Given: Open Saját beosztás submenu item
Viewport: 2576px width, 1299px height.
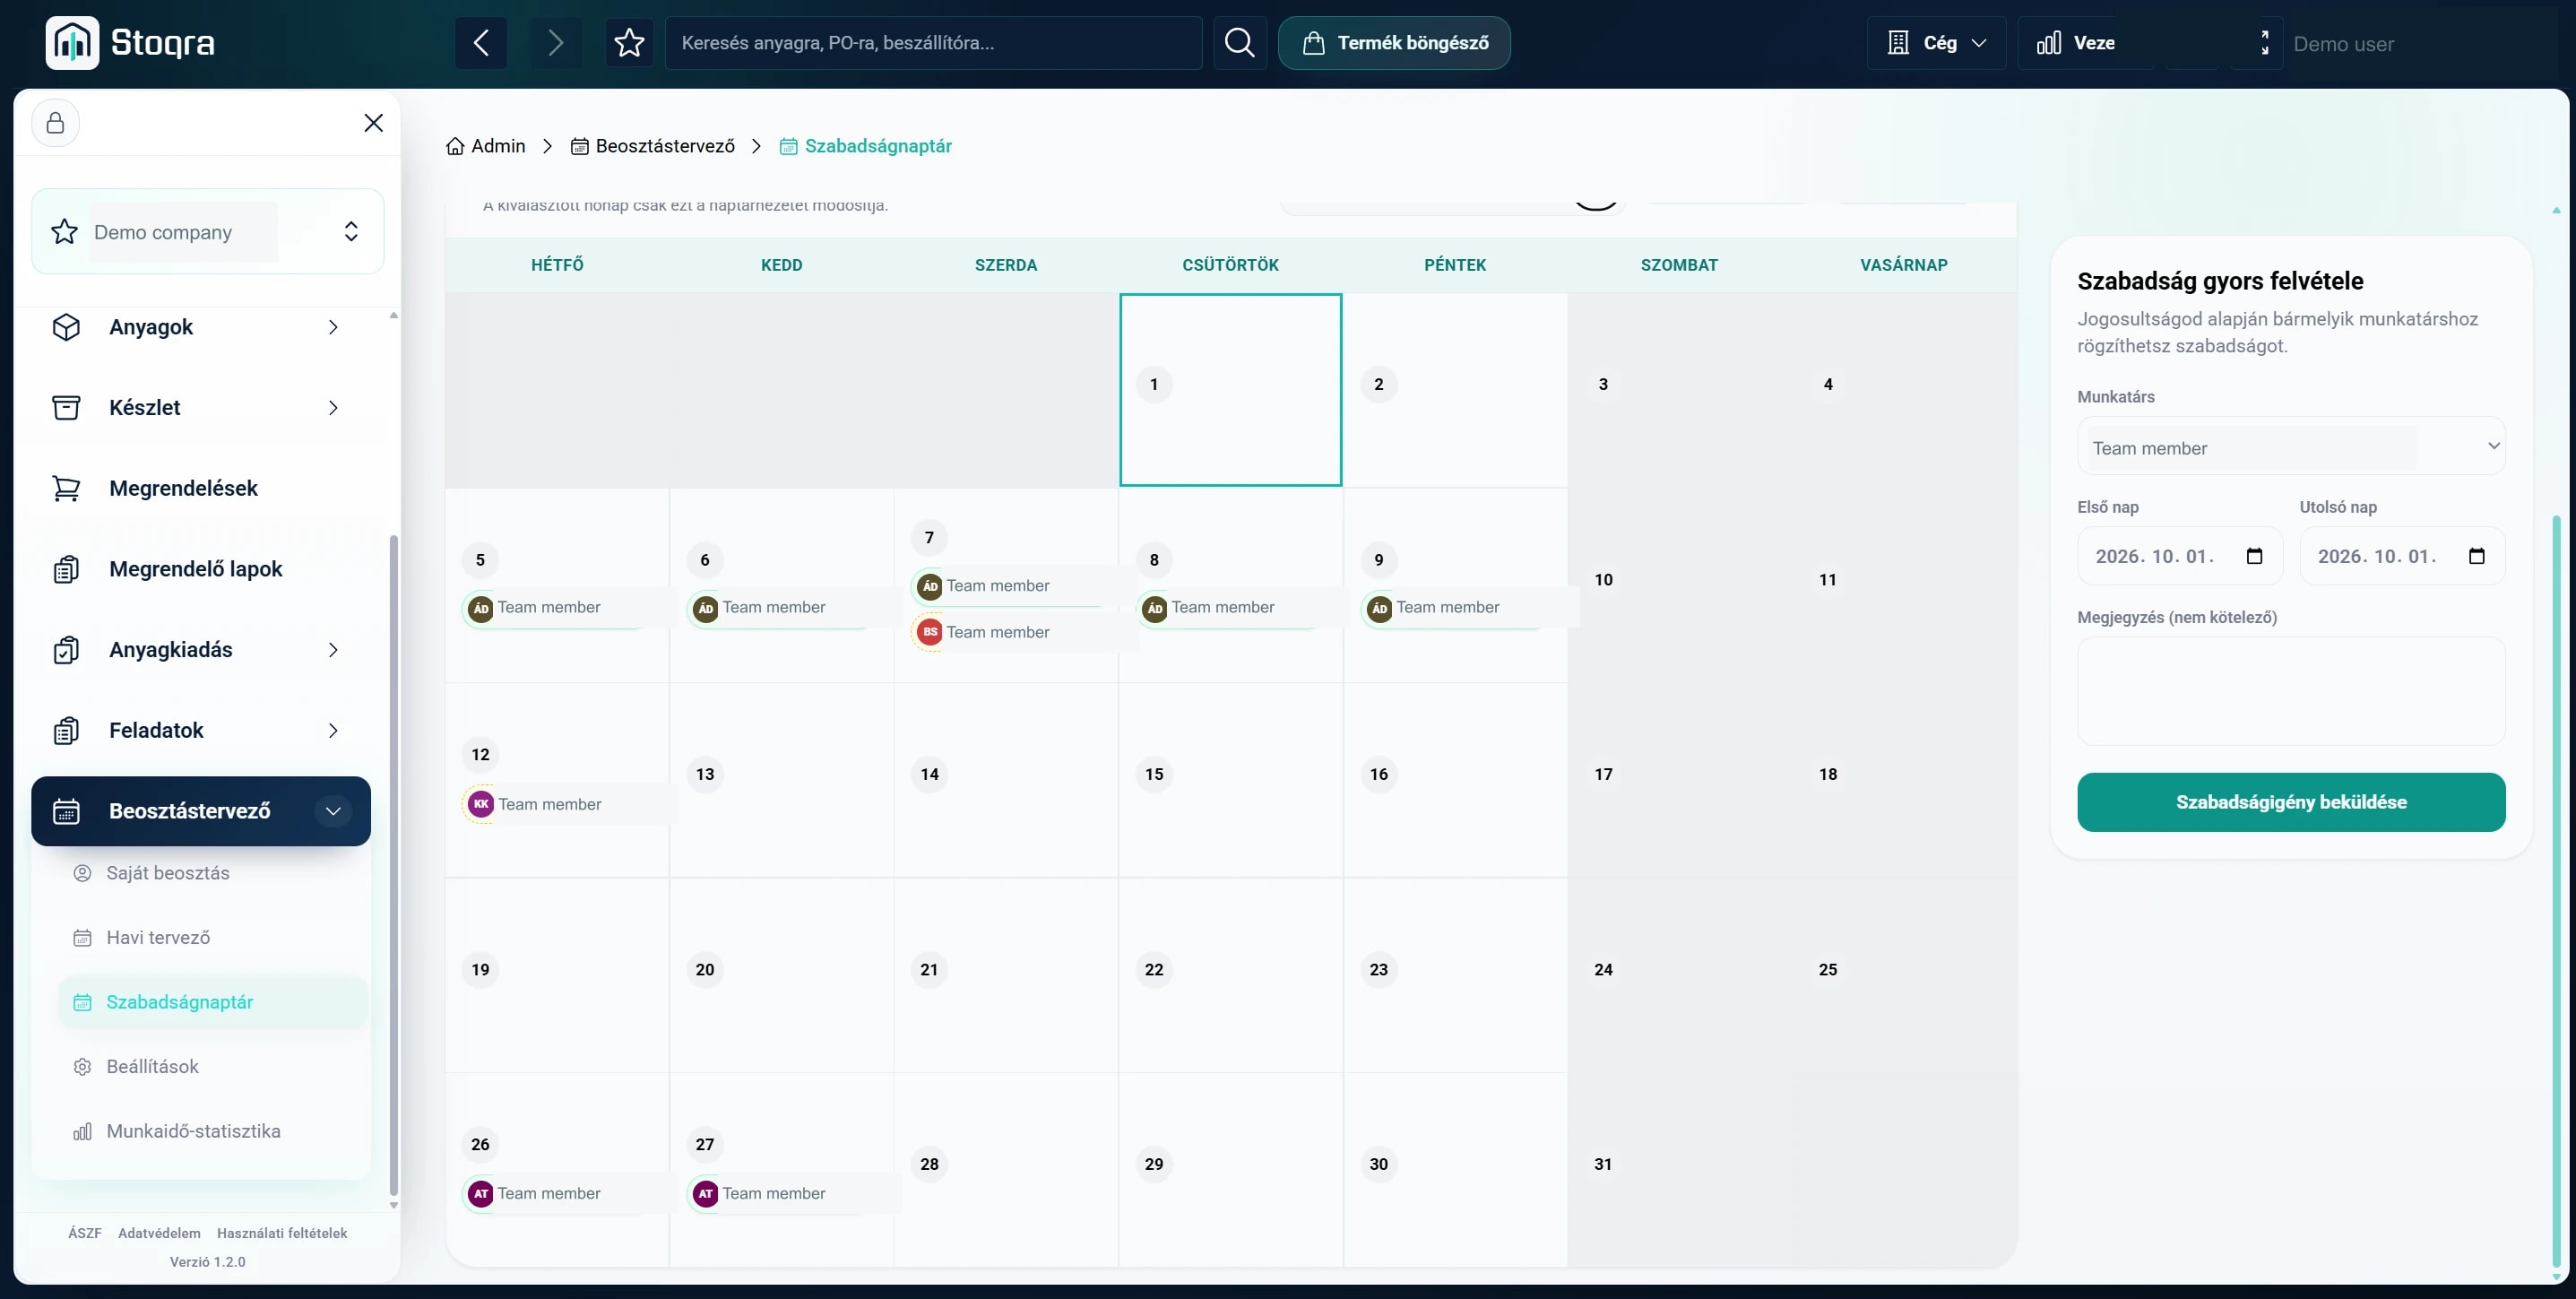Looking at the screenshot, I should pos(213,873).
